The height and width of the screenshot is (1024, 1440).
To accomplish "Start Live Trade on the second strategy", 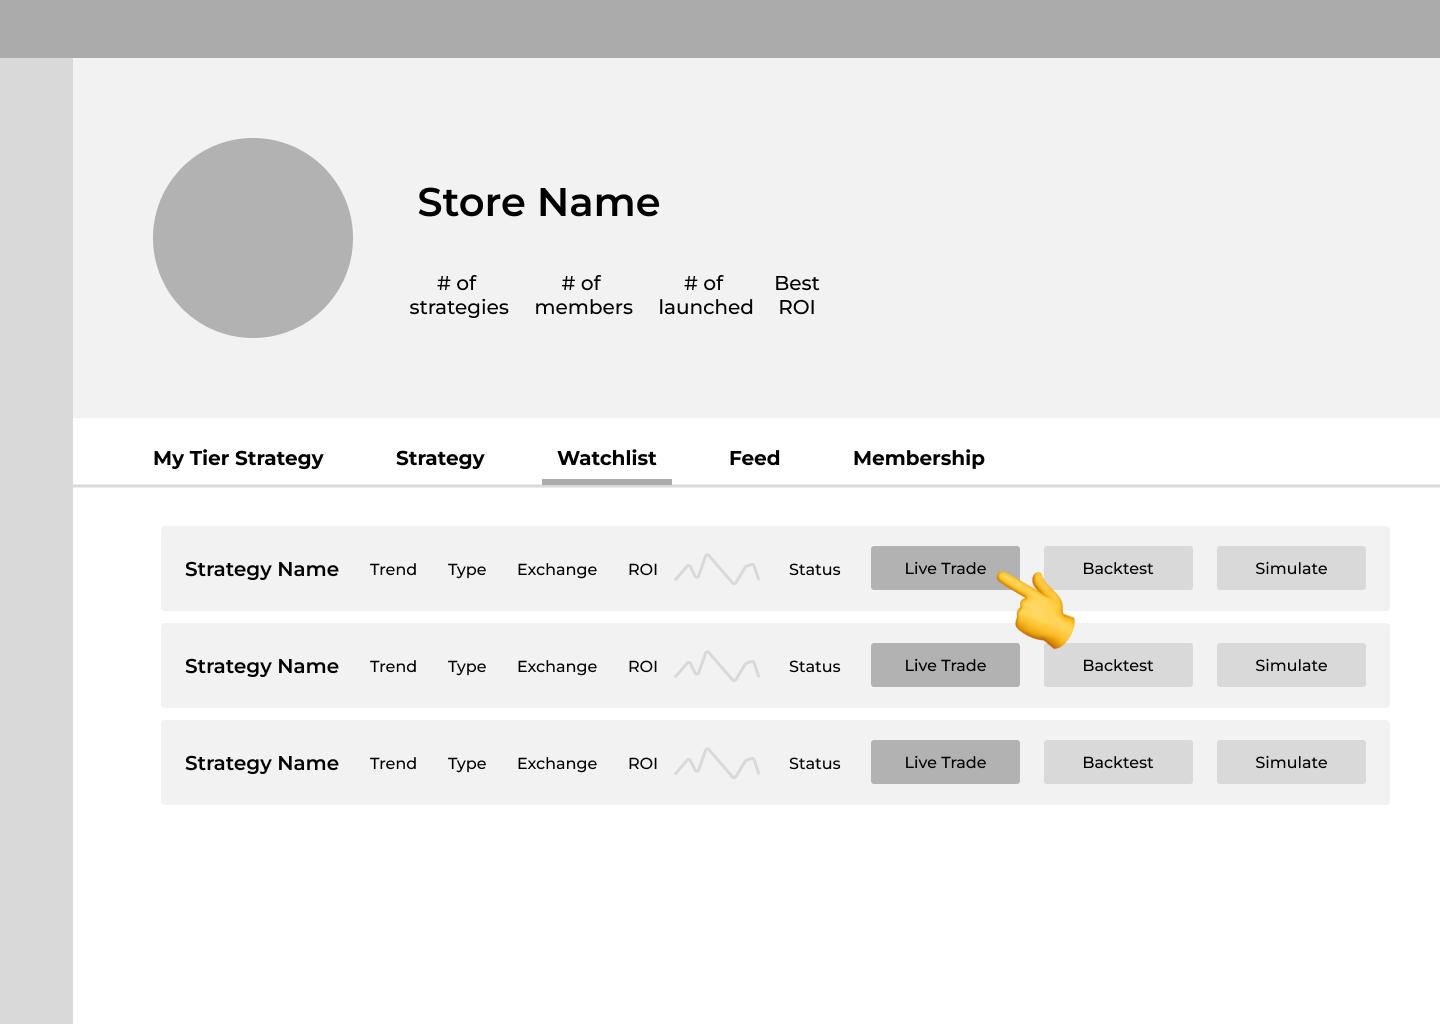I will click(945, 665).
